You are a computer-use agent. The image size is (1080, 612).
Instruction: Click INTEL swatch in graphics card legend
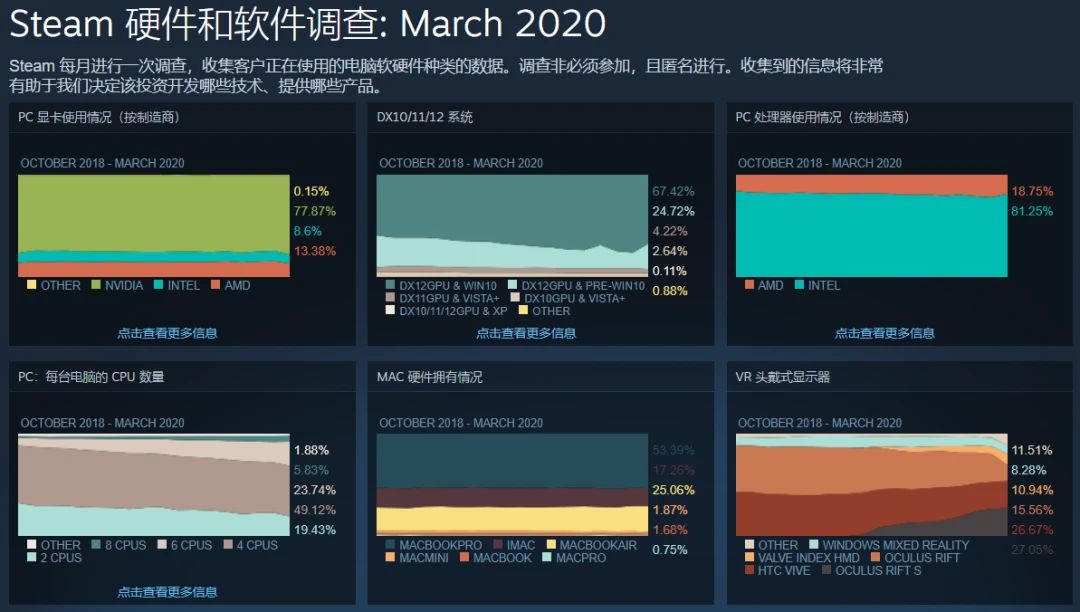(x=158, y=285)
